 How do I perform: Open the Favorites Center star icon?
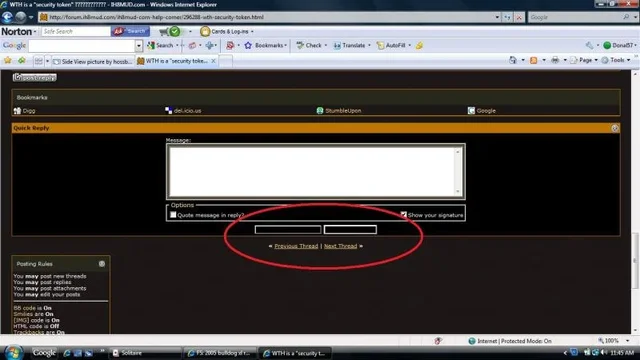(7, 60)
